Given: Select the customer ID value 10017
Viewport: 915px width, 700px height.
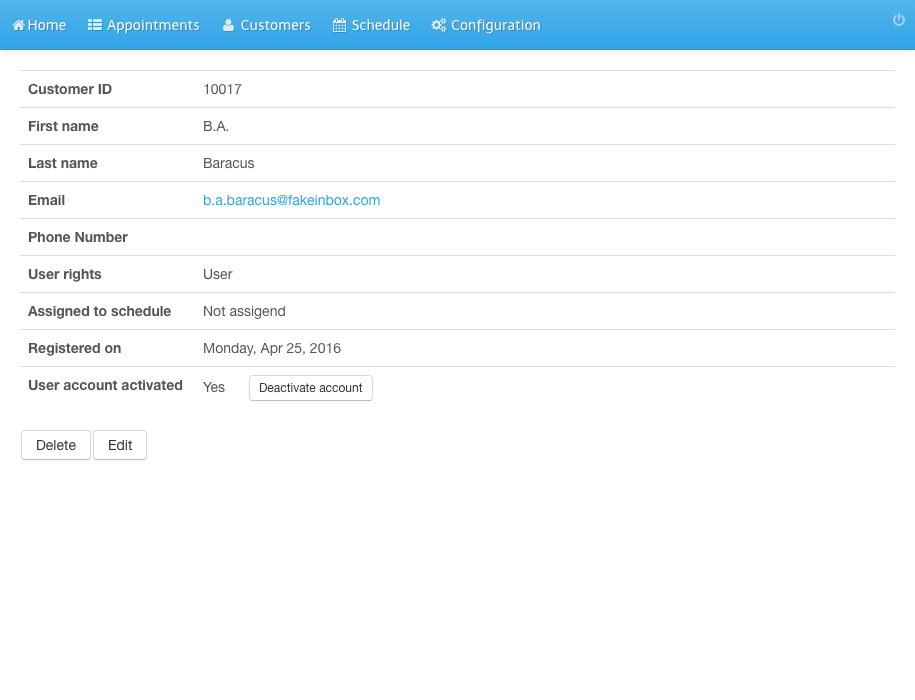Looking at the screenshot, I should pyautogui.click(x=222, y=89).
